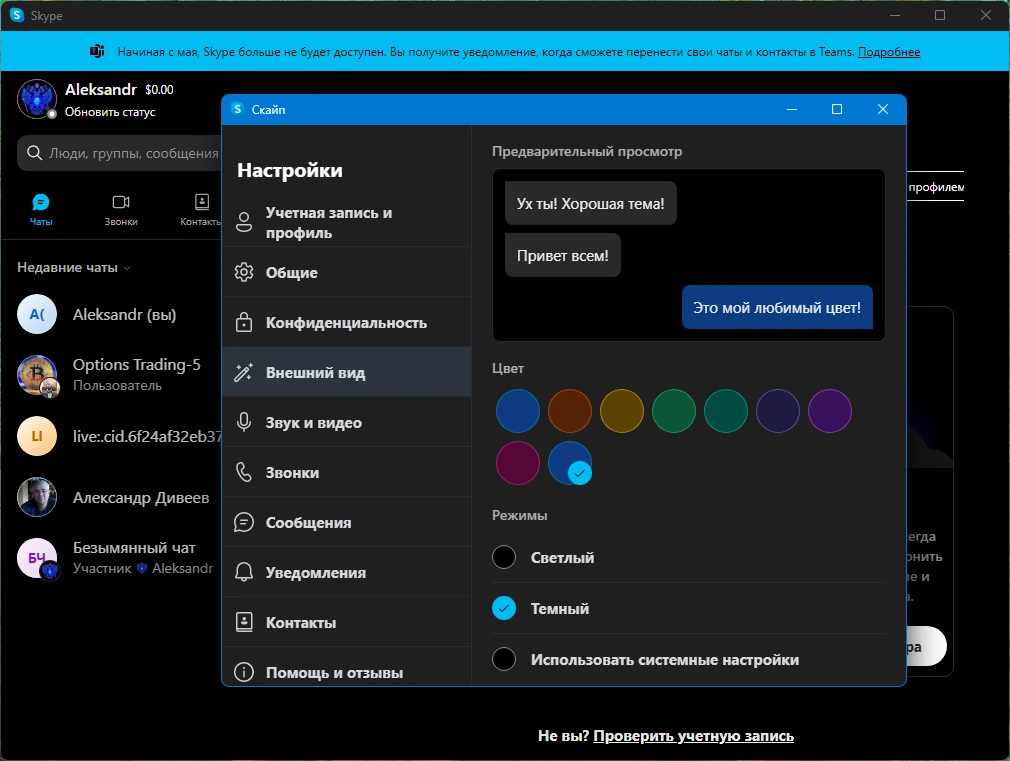The width and height of the screenshot is (1010, 761).
Task: Click the Calls phone icon in settings
Action: pyautogui.click(x=243, y=472)
